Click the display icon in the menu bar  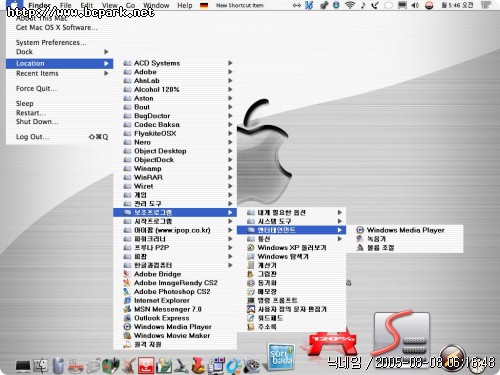402,5
